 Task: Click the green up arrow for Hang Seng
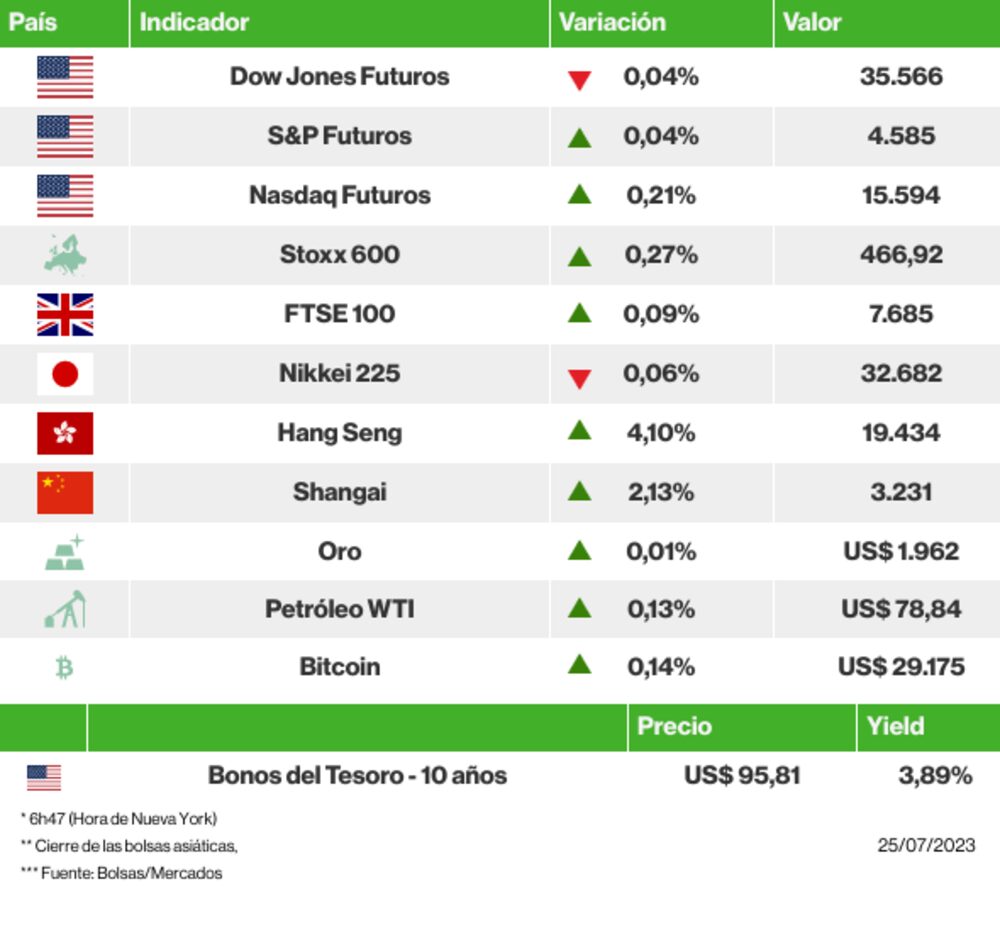point(579,431)
